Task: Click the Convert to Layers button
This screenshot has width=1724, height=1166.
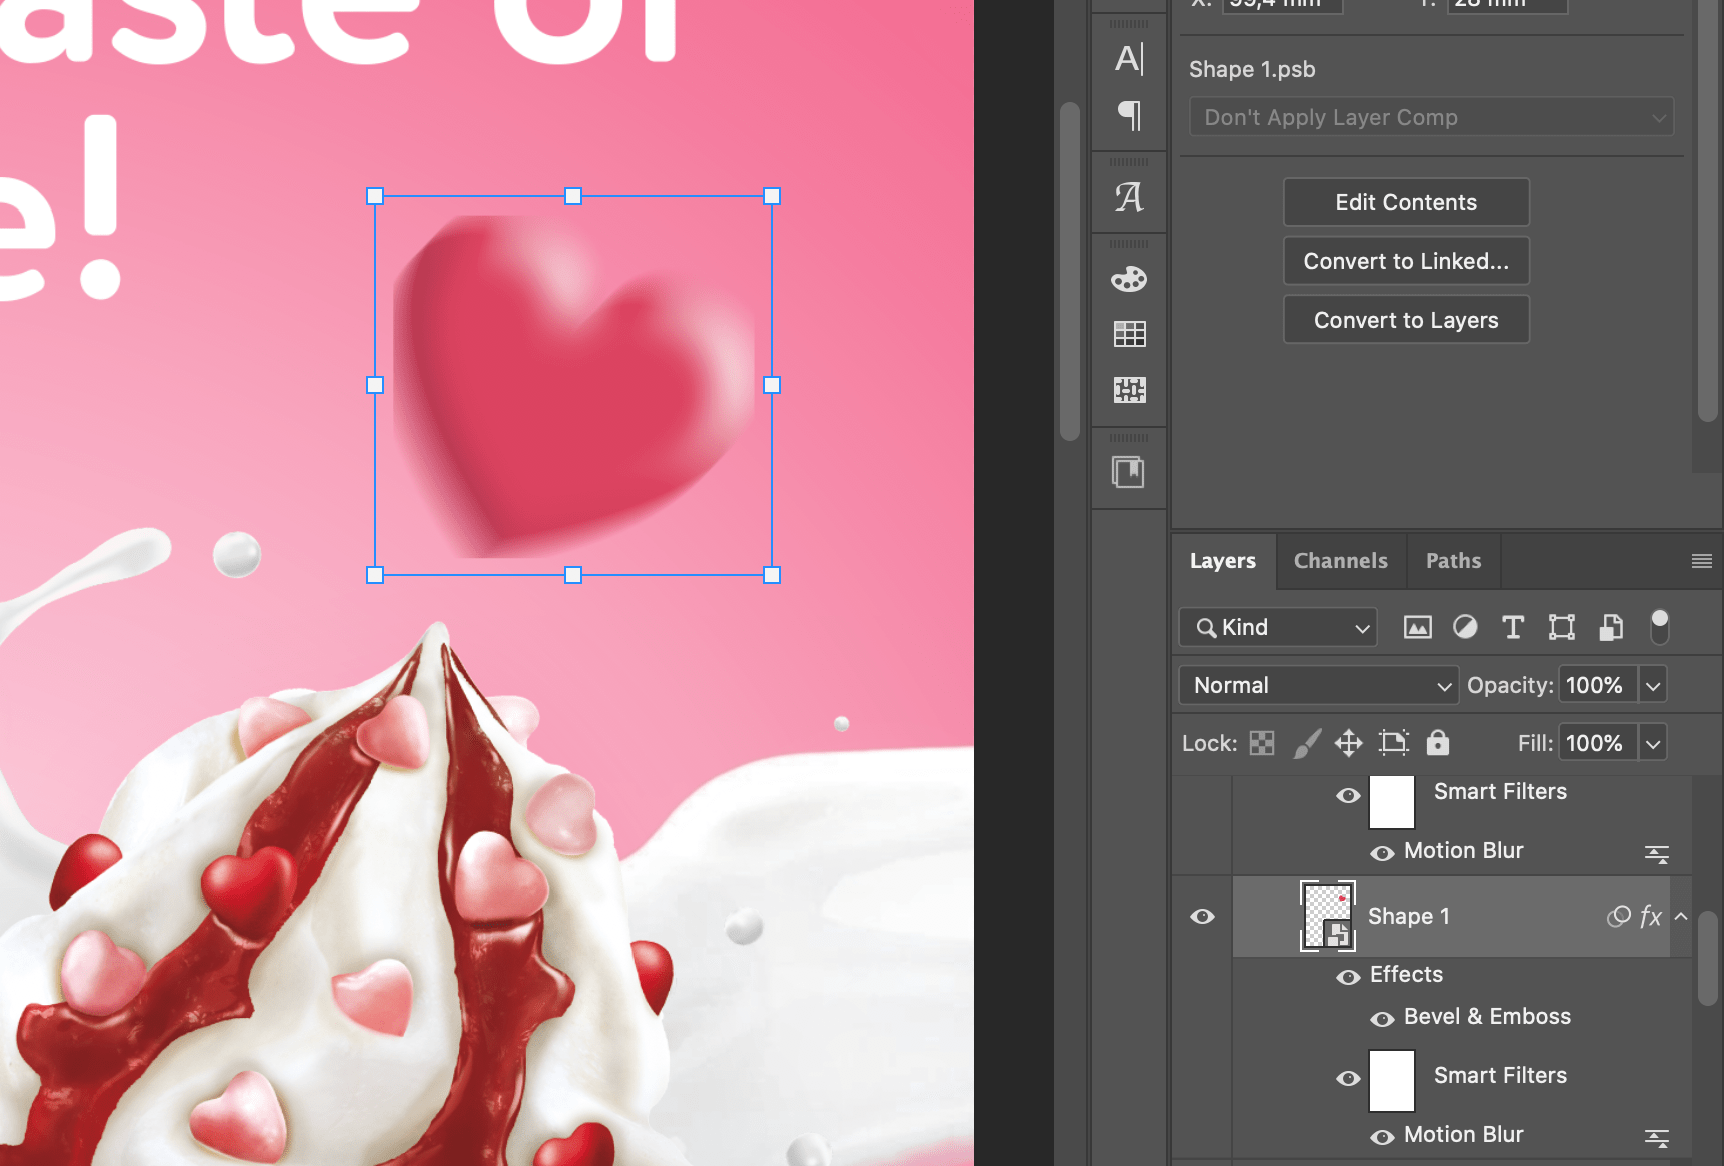Action: [1406, 319]
